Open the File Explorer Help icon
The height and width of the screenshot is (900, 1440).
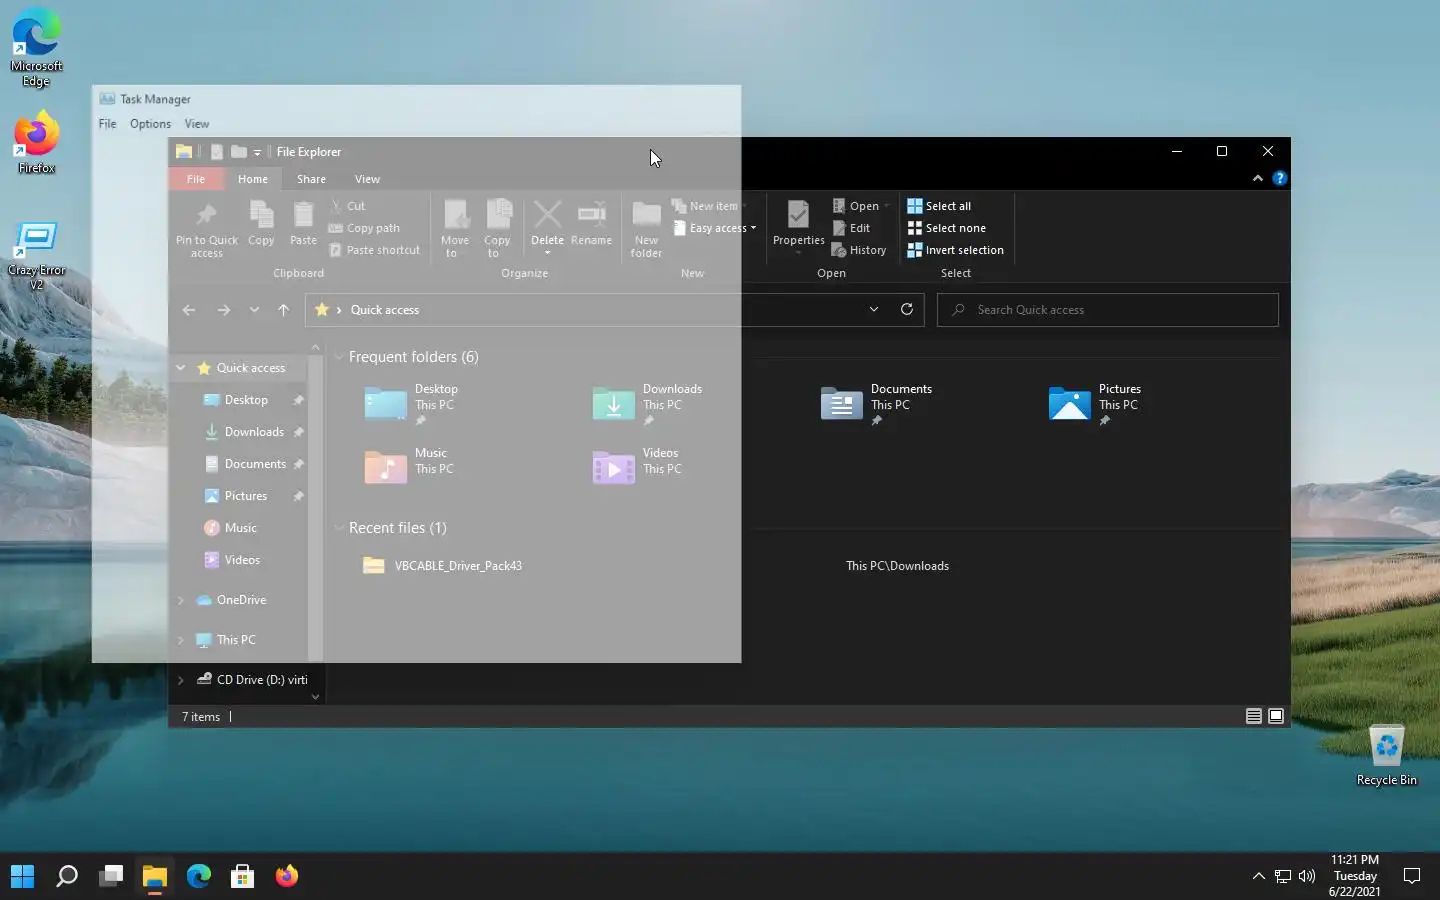(1279, 178)
